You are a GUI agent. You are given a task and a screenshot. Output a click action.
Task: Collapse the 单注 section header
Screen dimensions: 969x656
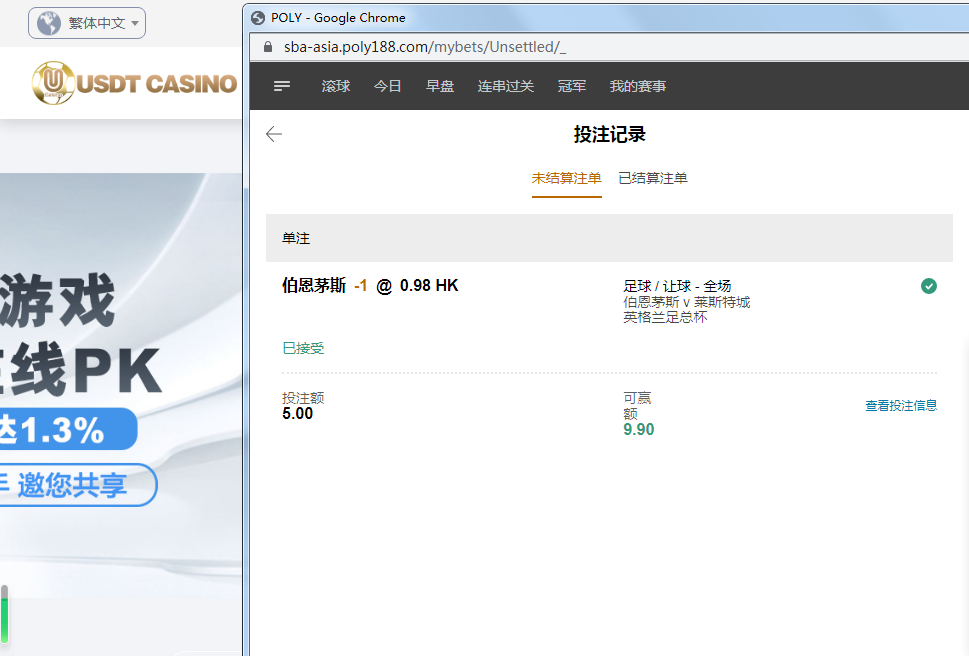pyautogui.click(x=609, y=239)
